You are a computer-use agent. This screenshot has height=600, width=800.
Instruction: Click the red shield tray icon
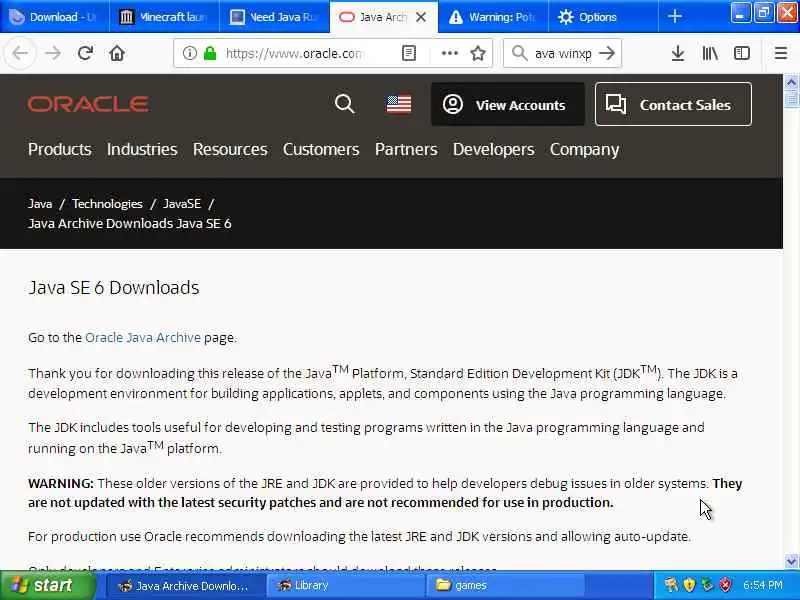[725, 585]
